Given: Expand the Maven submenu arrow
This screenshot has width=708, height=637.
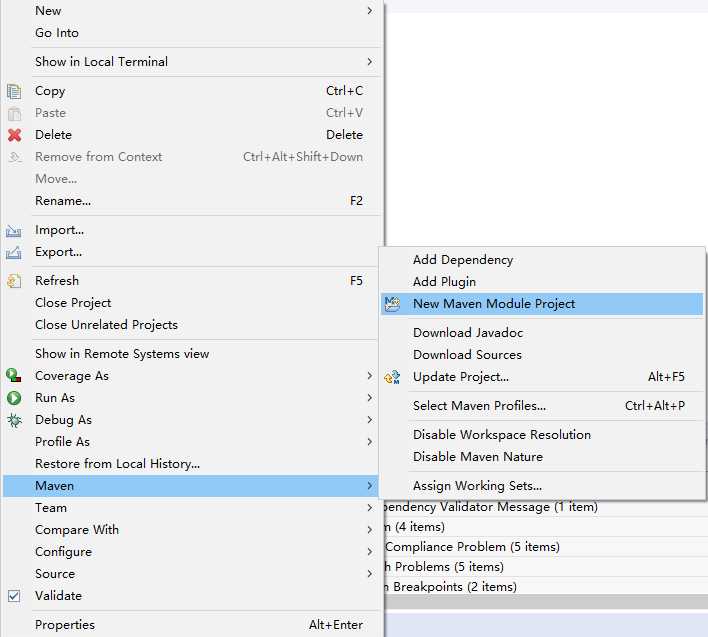Looking at the screenshot, I should pyautogui.click(x=370, y=486).
